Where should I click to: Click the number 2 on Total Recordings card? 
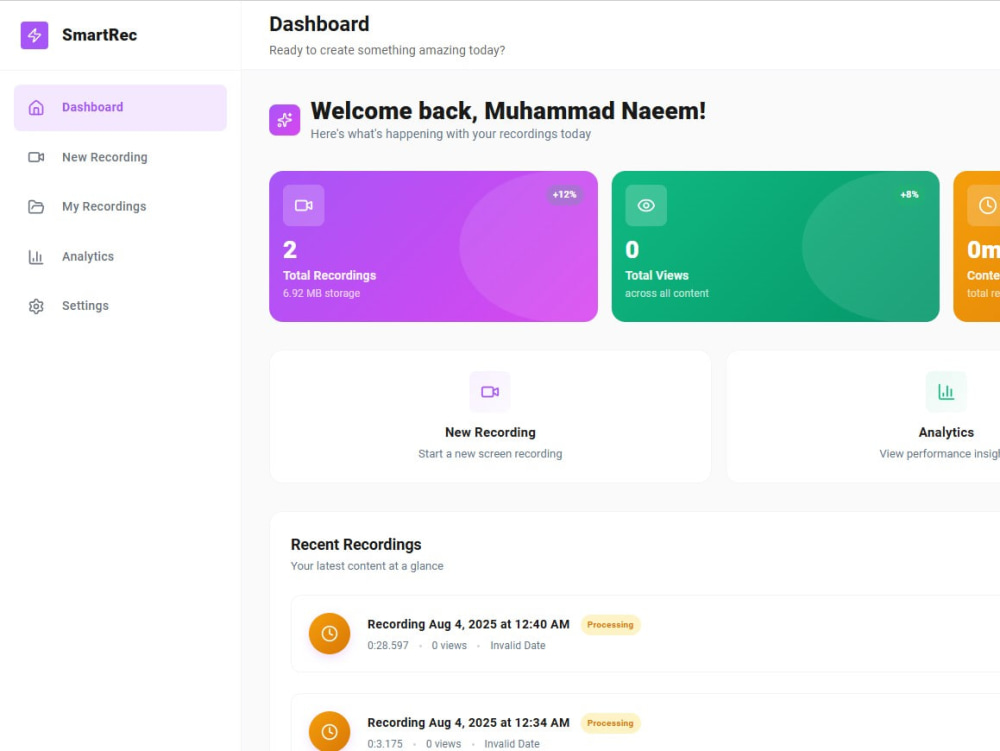pos(290,249)
